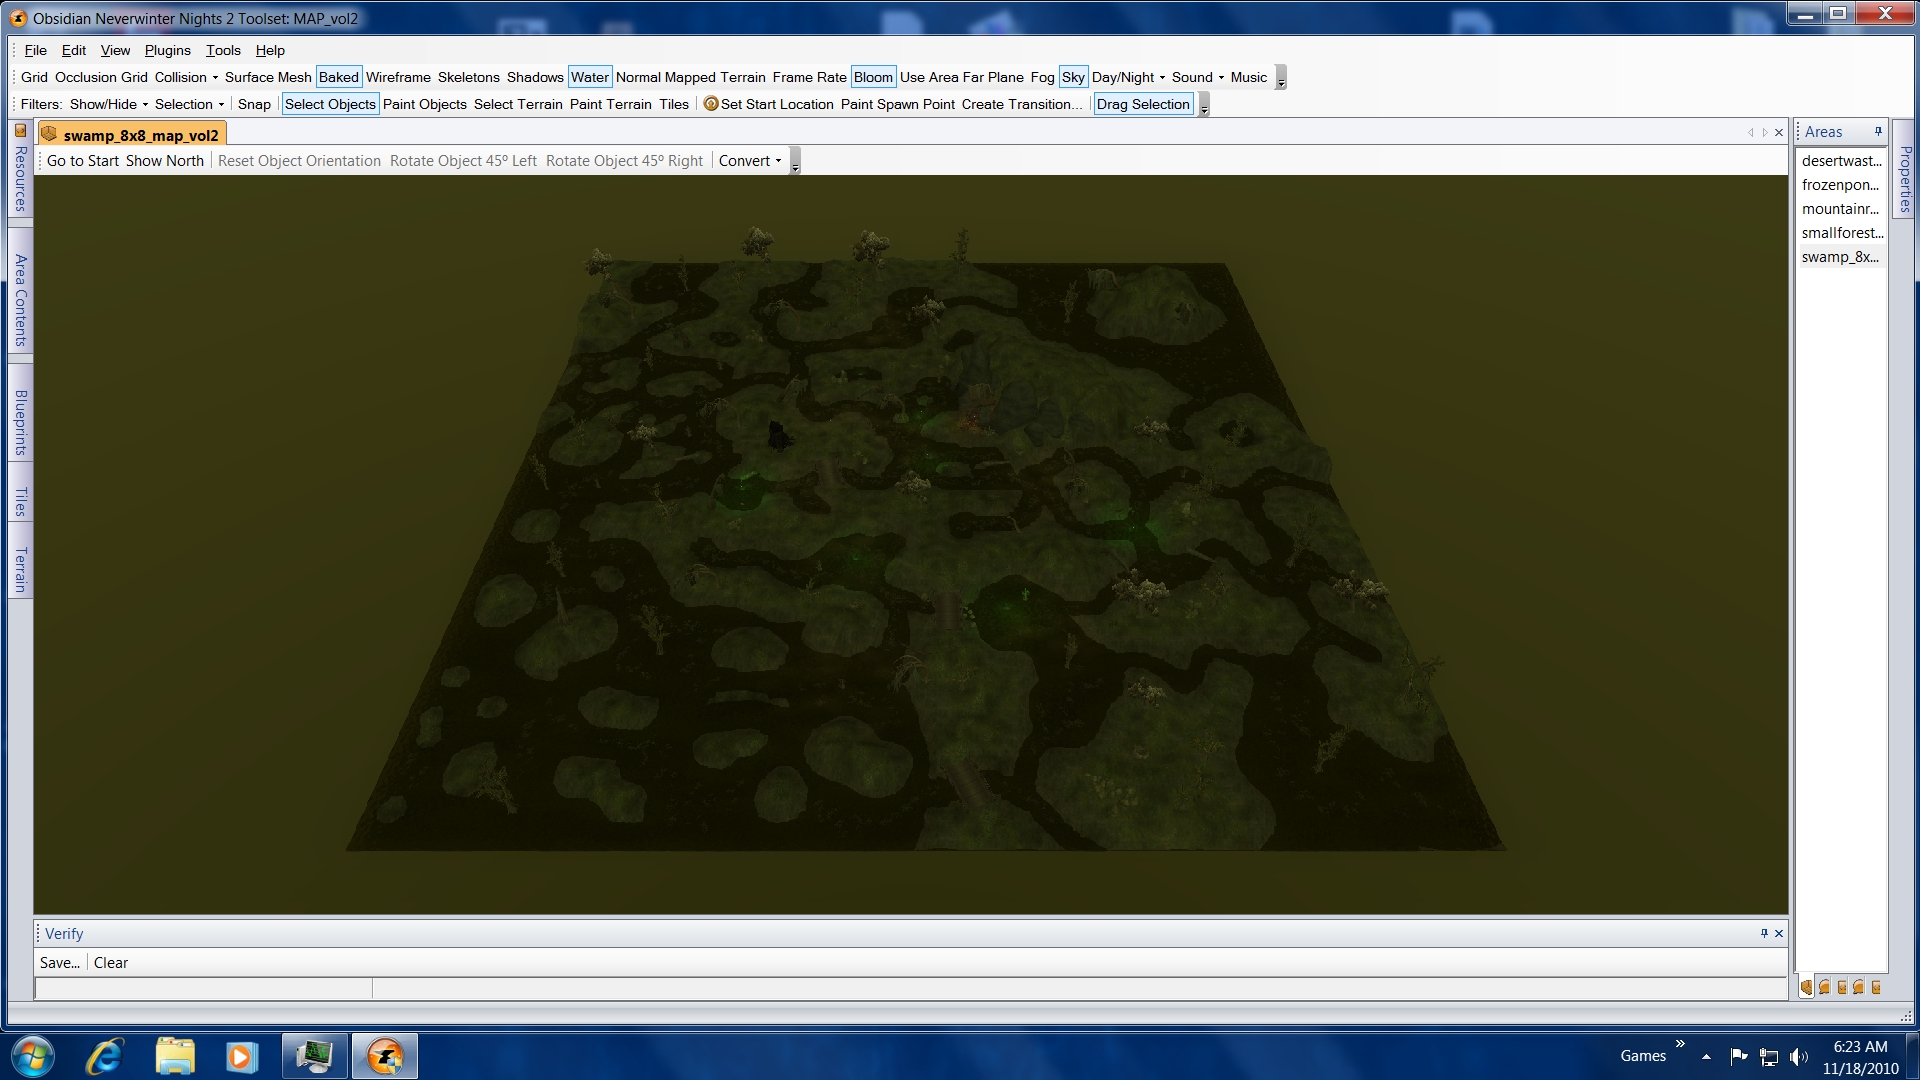The width and height of the screenshot is (1920, 1080).
Task: Open the Plugins menu
Action: click(167, 50)
